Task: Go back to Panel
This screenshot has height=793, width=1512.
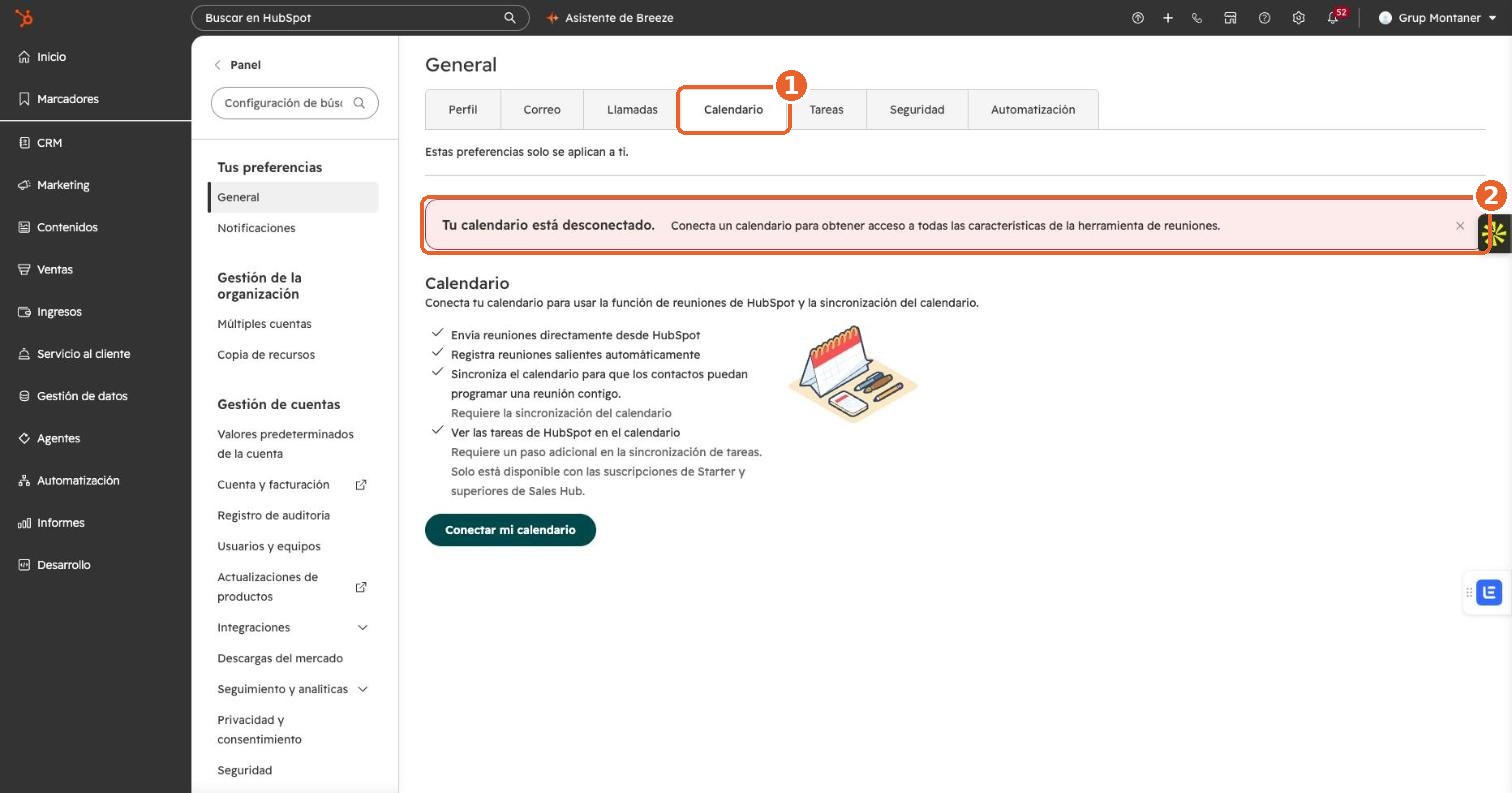Action: coord(237,65)
